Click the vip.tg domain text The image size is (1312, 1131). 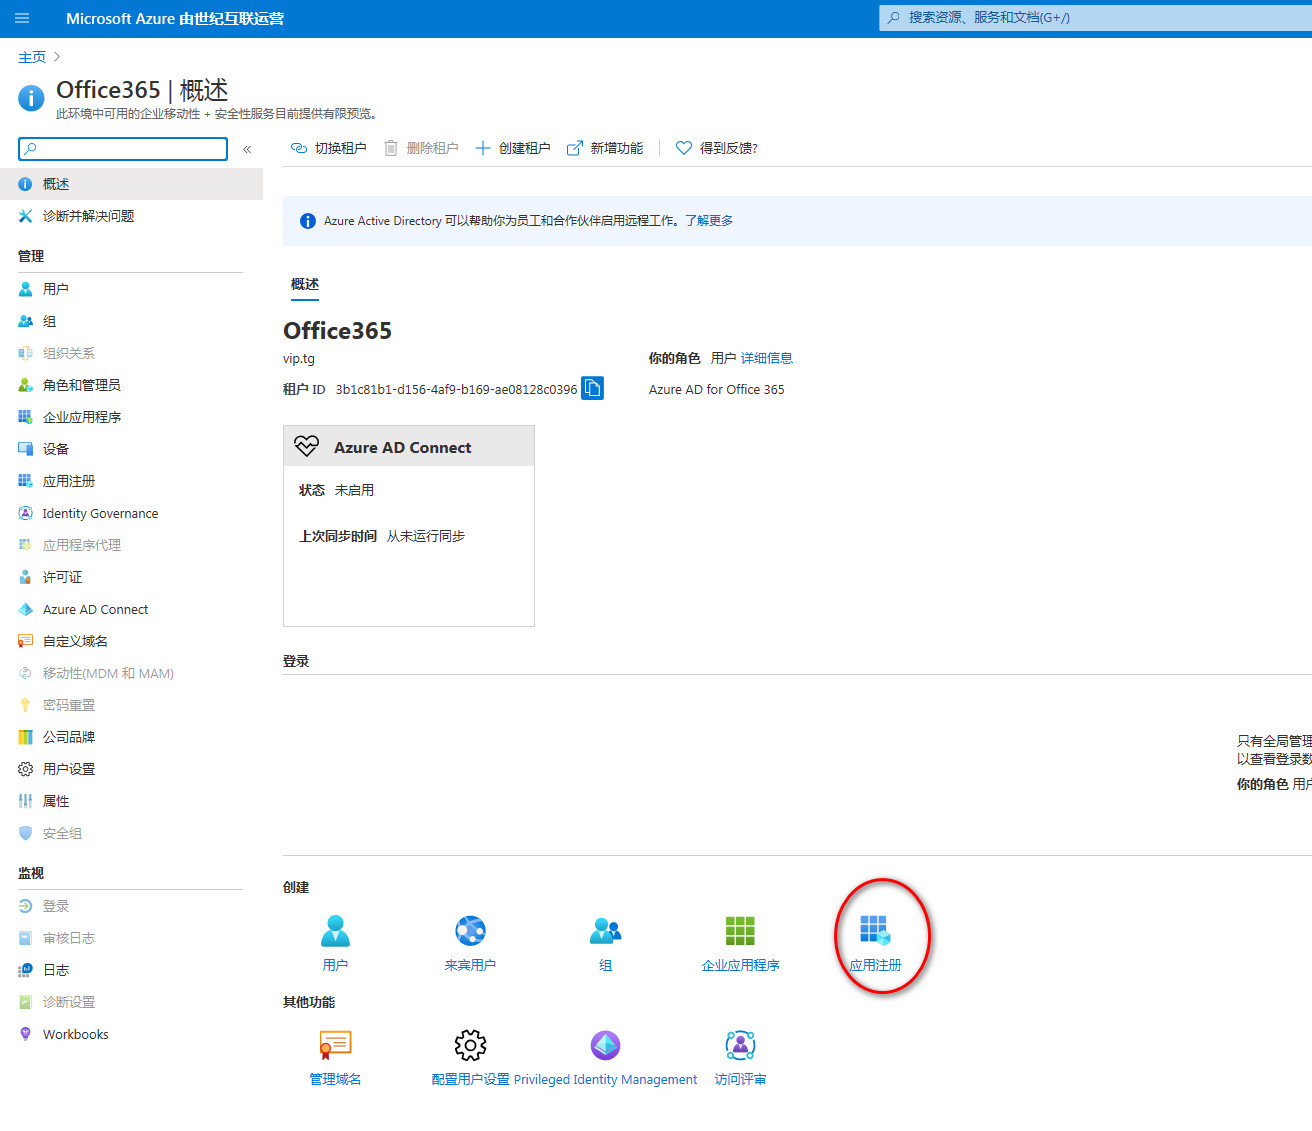tap(299, 358)
